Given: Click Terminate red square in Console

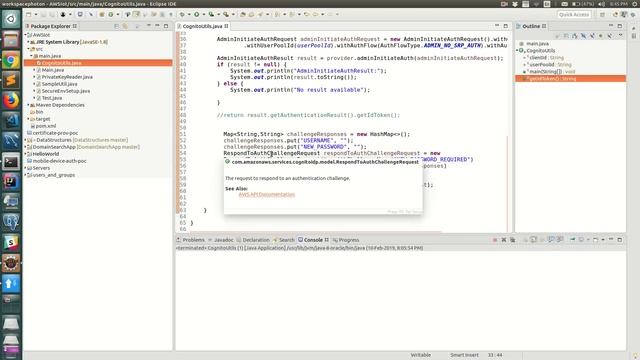Looking at the screenshot, I should pyautogui.click(x=495, y=240).
